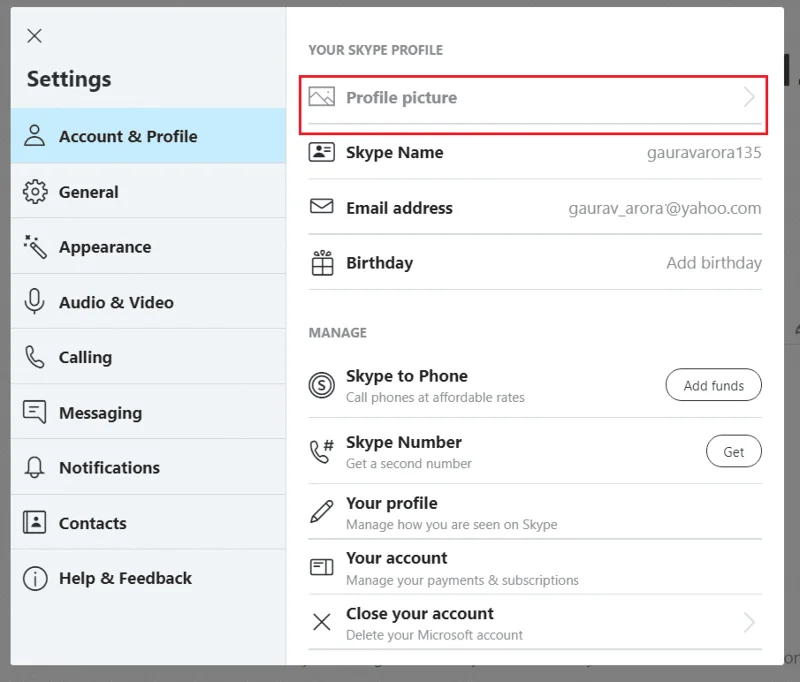Click 'Get a second number' text
The width and height of the screenshot is (800, 682).
pos(409,463)
